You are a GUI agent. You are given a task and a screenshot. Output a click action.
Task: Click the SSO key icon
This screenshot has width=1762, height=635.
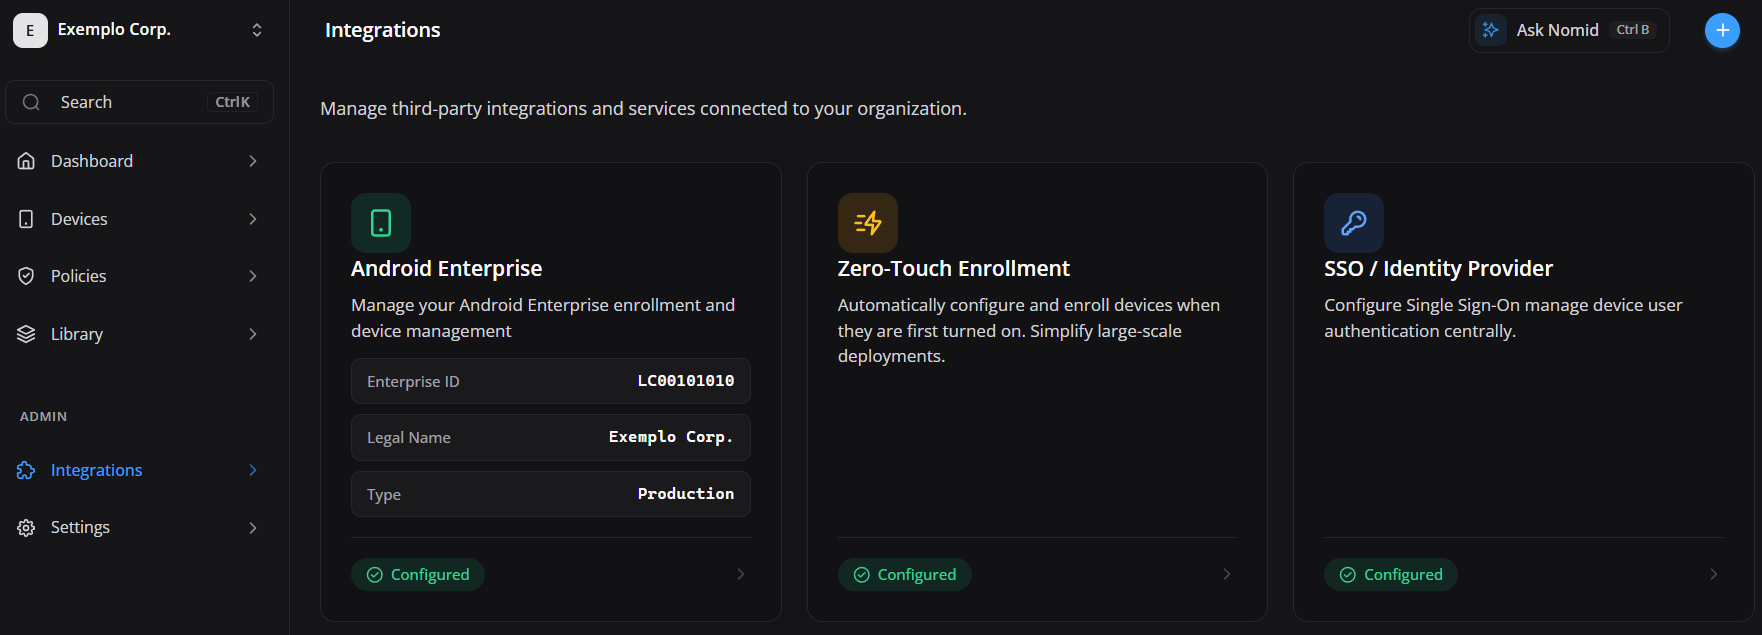pos(1354,223)
